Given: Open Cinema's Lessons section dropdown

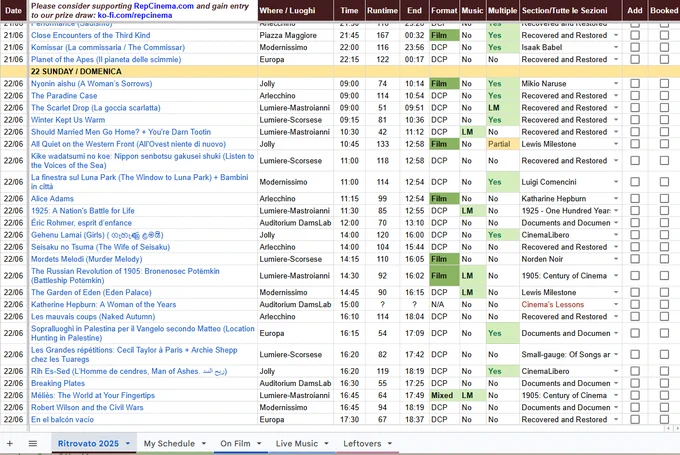Looking at the screenshot, I should [x=616, y=304].
